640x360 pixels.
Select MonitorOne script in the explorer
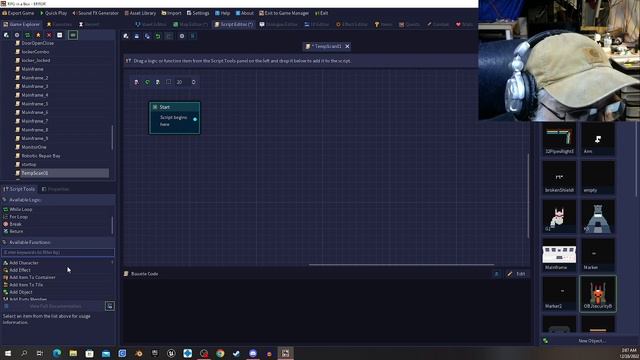33,147
